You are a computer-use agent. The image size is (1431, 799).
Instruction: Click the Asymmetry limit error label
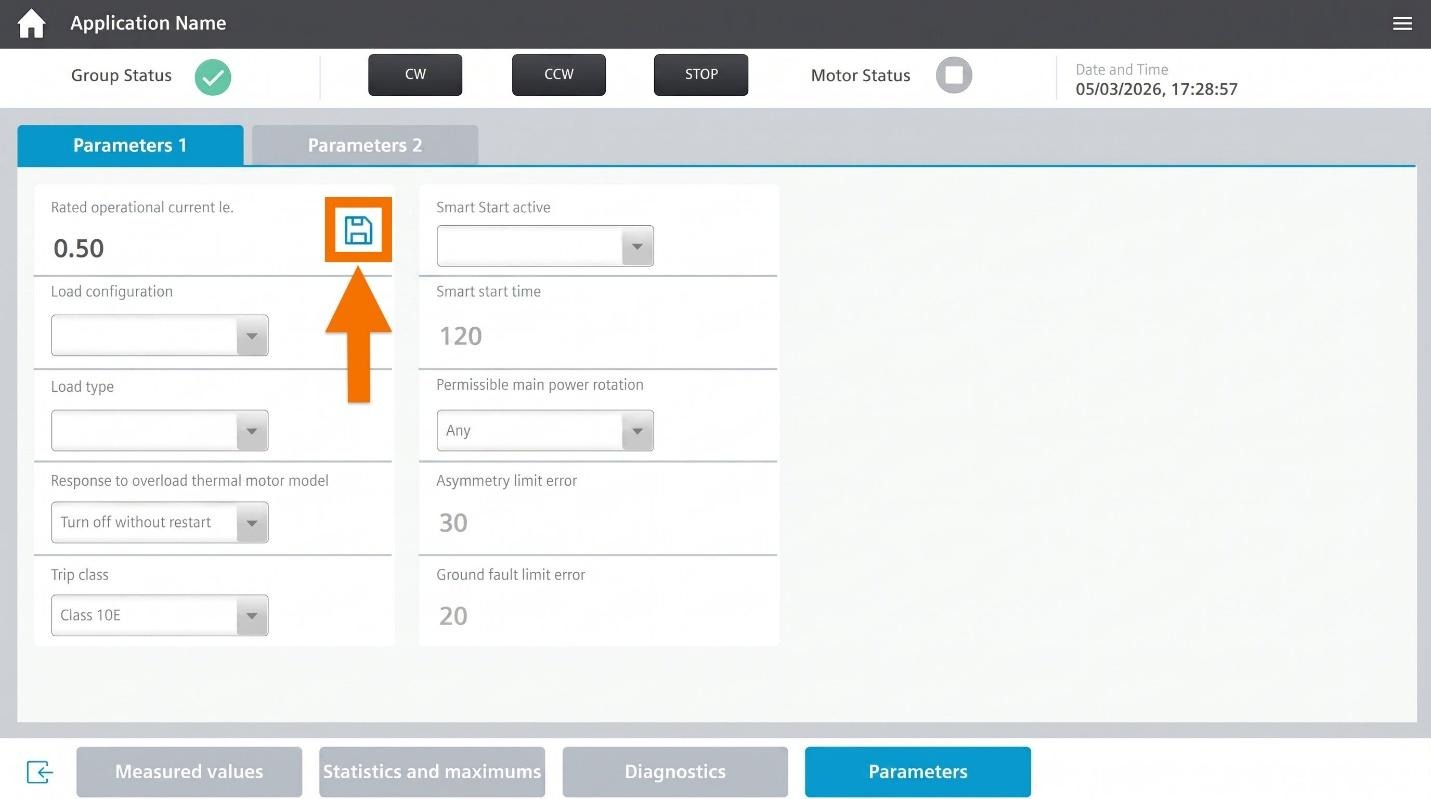(507, 481)
